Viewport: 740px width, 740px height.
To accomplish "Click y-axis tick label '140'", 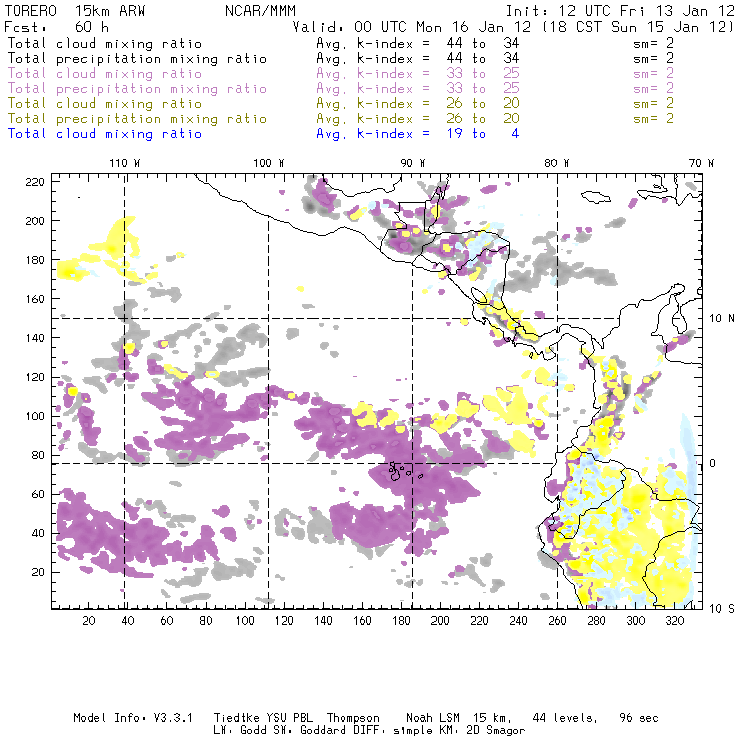I will pos(35,338).
